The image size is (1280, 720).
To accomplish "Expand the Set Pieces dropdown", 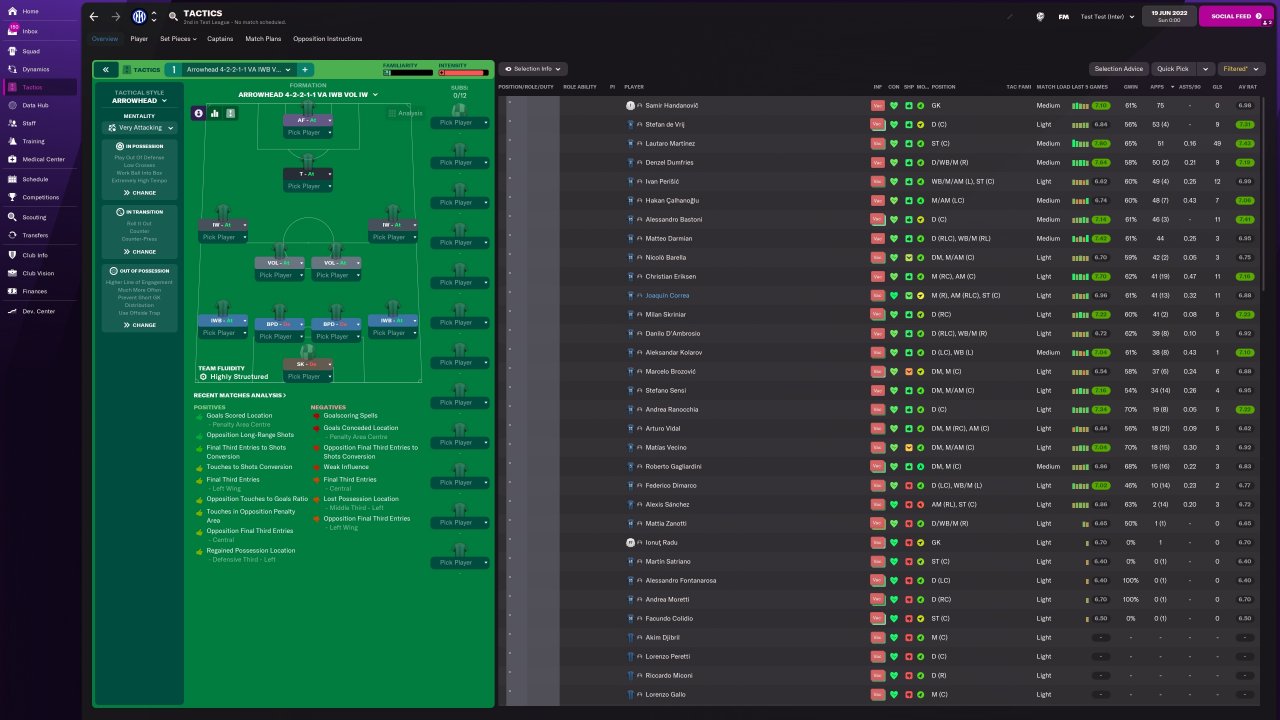I will click(x=178, y=39).
